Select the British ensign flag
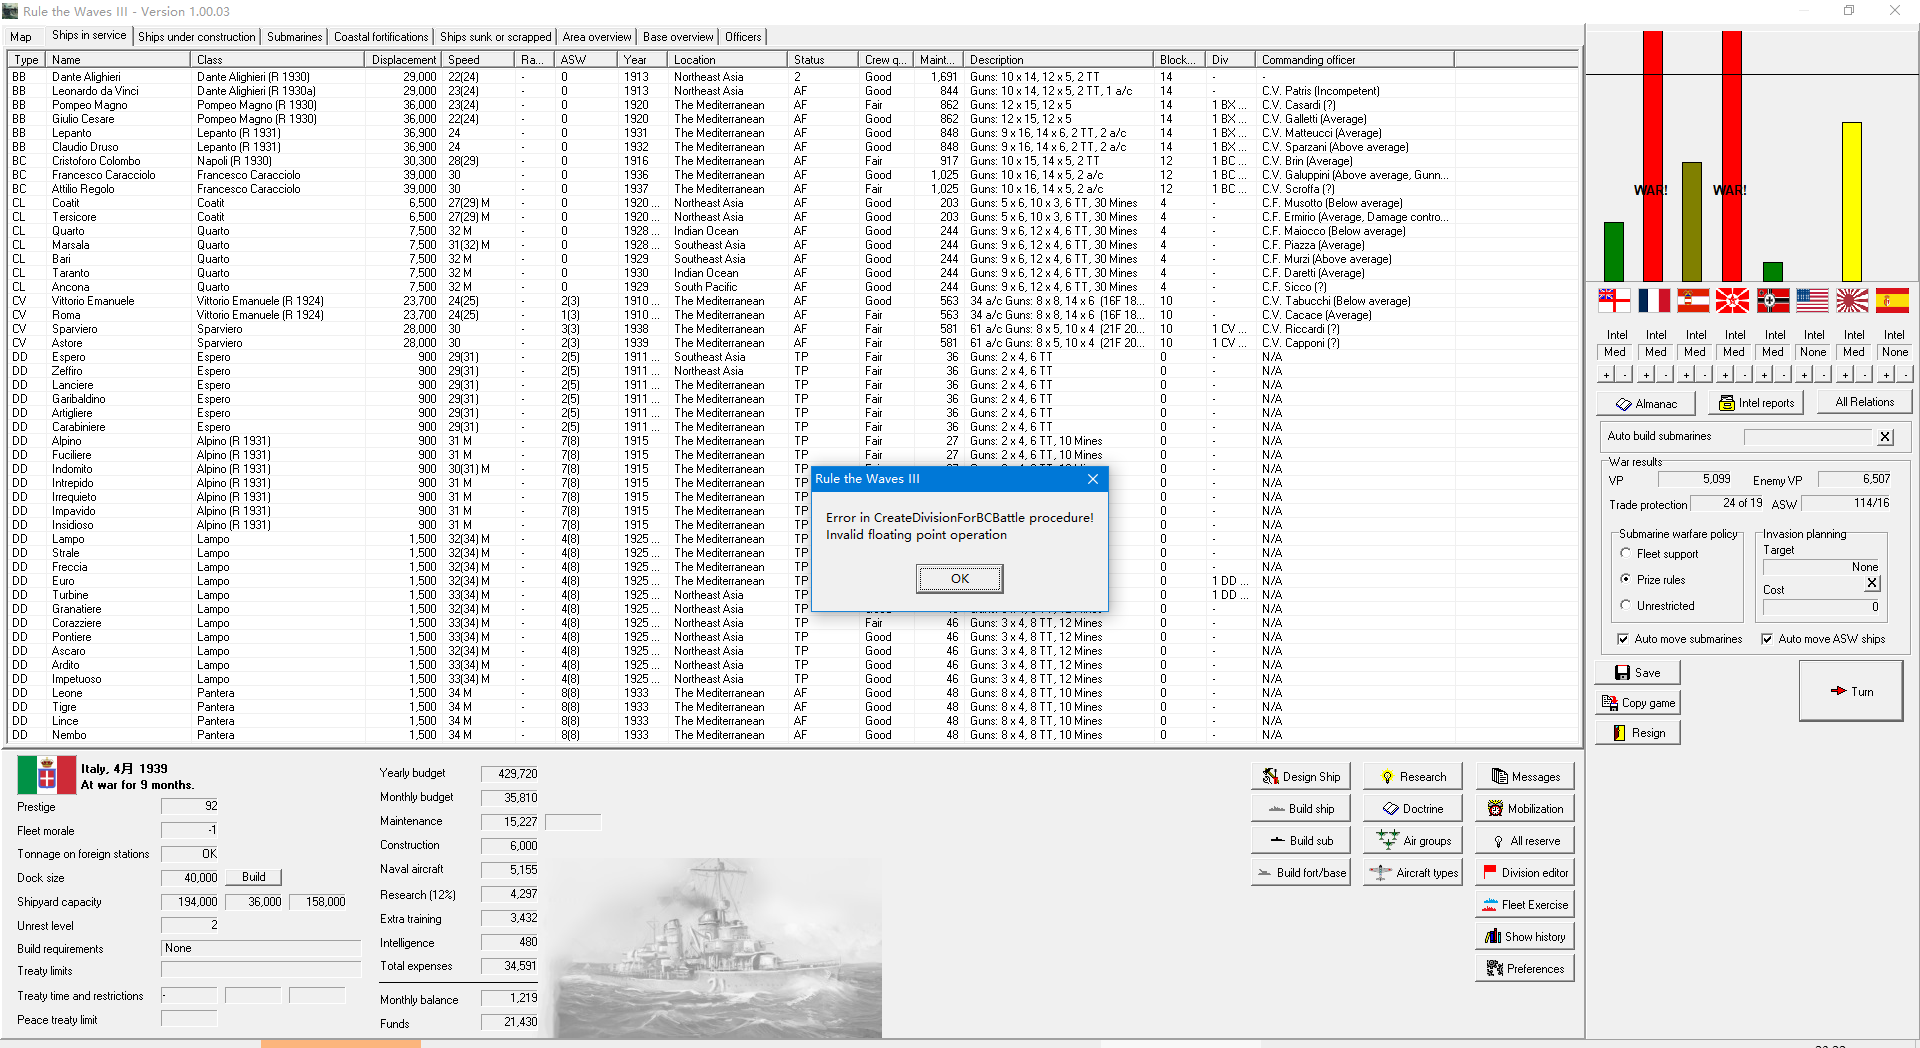 [1613, 300]
